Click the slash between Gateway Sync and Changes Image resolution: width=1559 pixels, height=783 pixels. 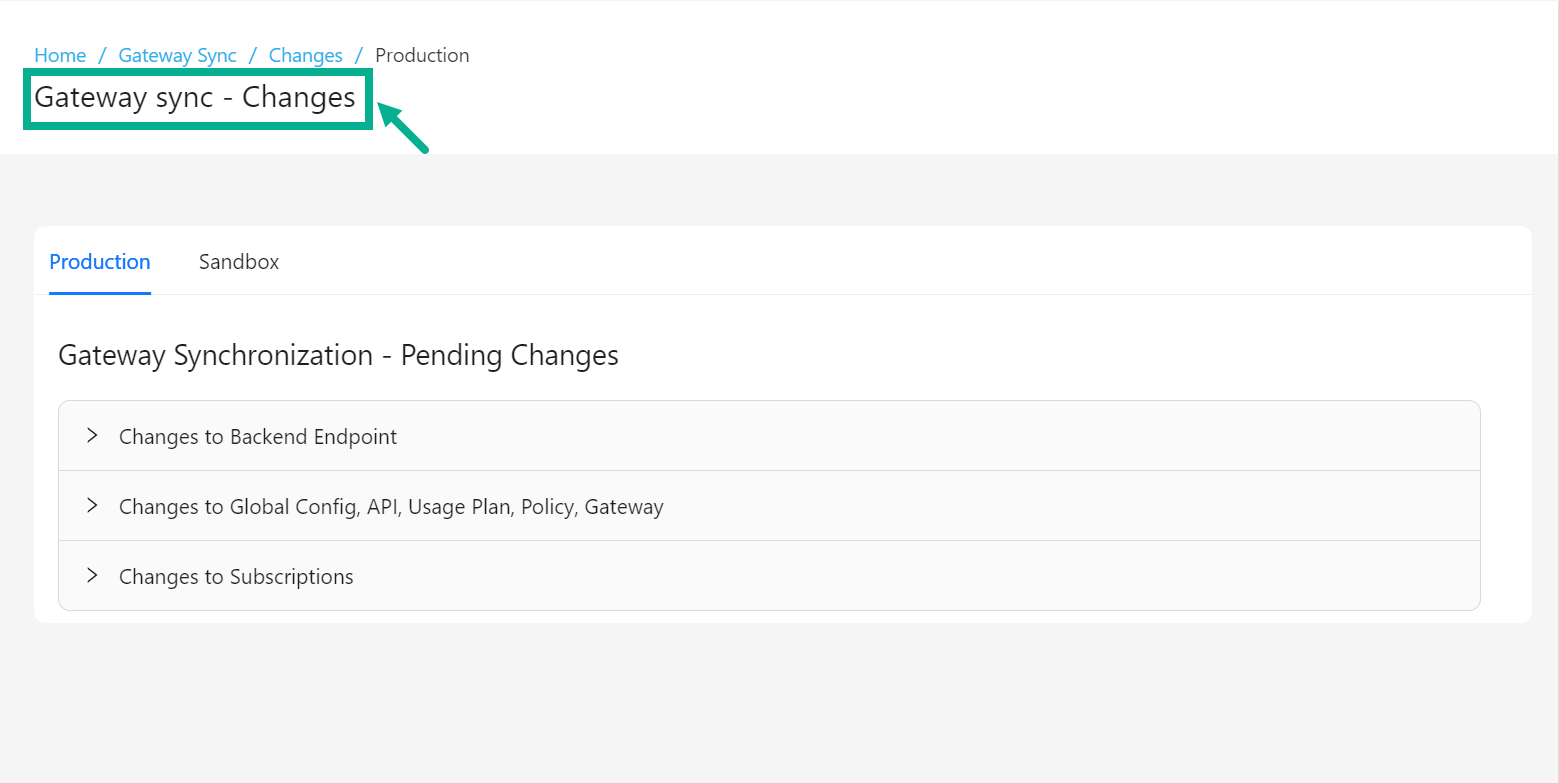[x=253, y=56]
